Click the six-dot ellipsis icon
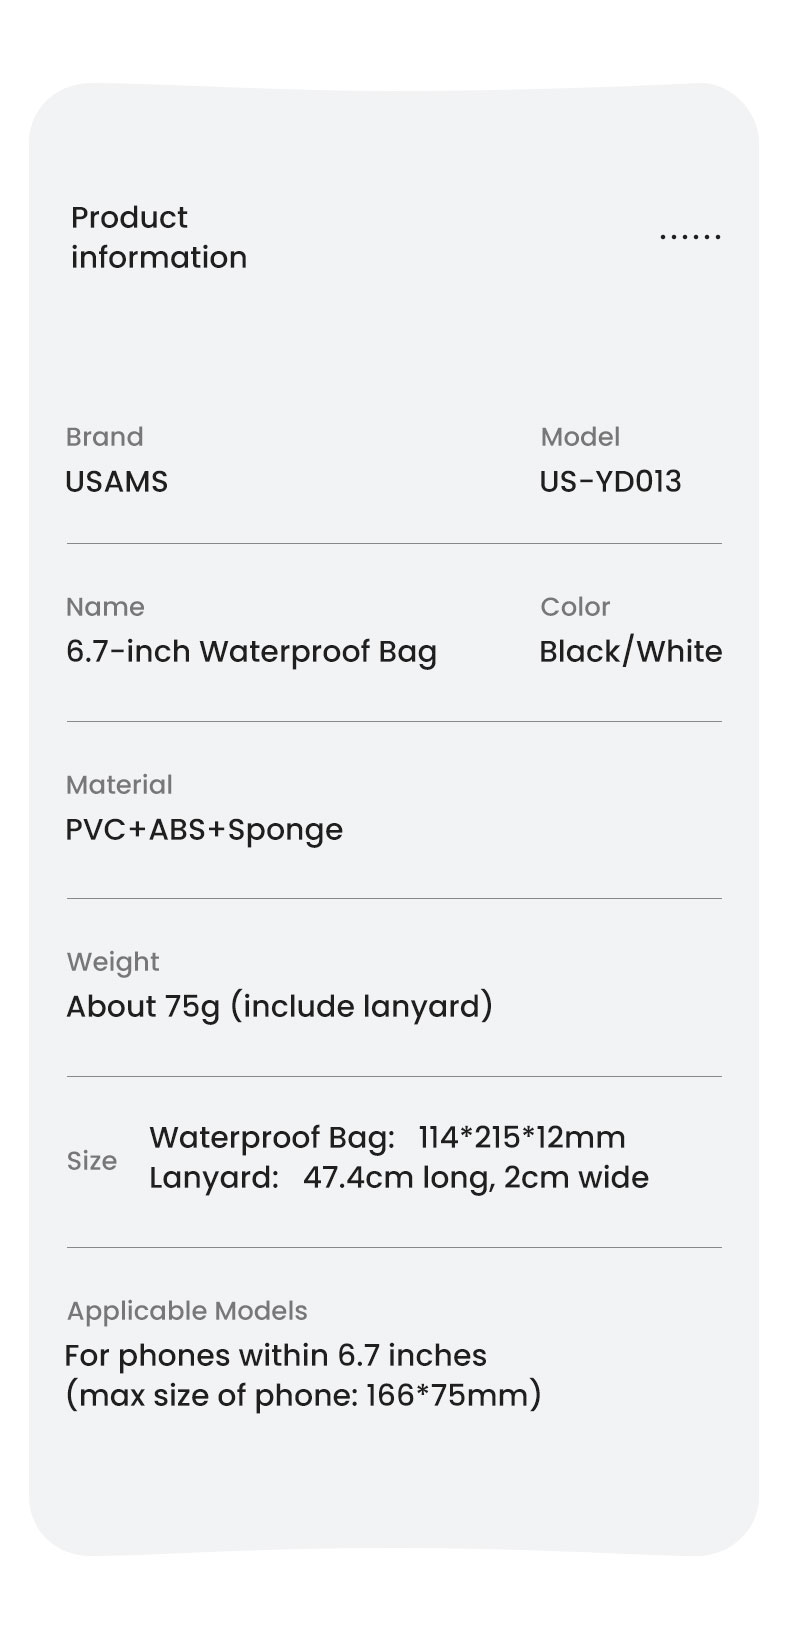 [690, 237]
